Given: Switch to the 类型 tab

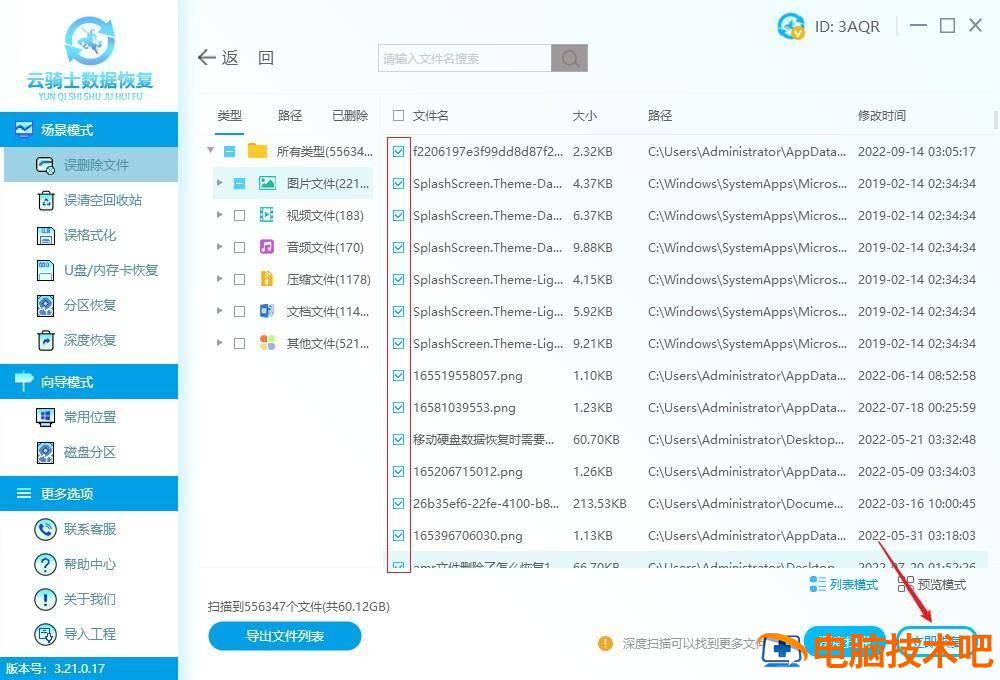Looking at the screenshot, I should point(230,115).
